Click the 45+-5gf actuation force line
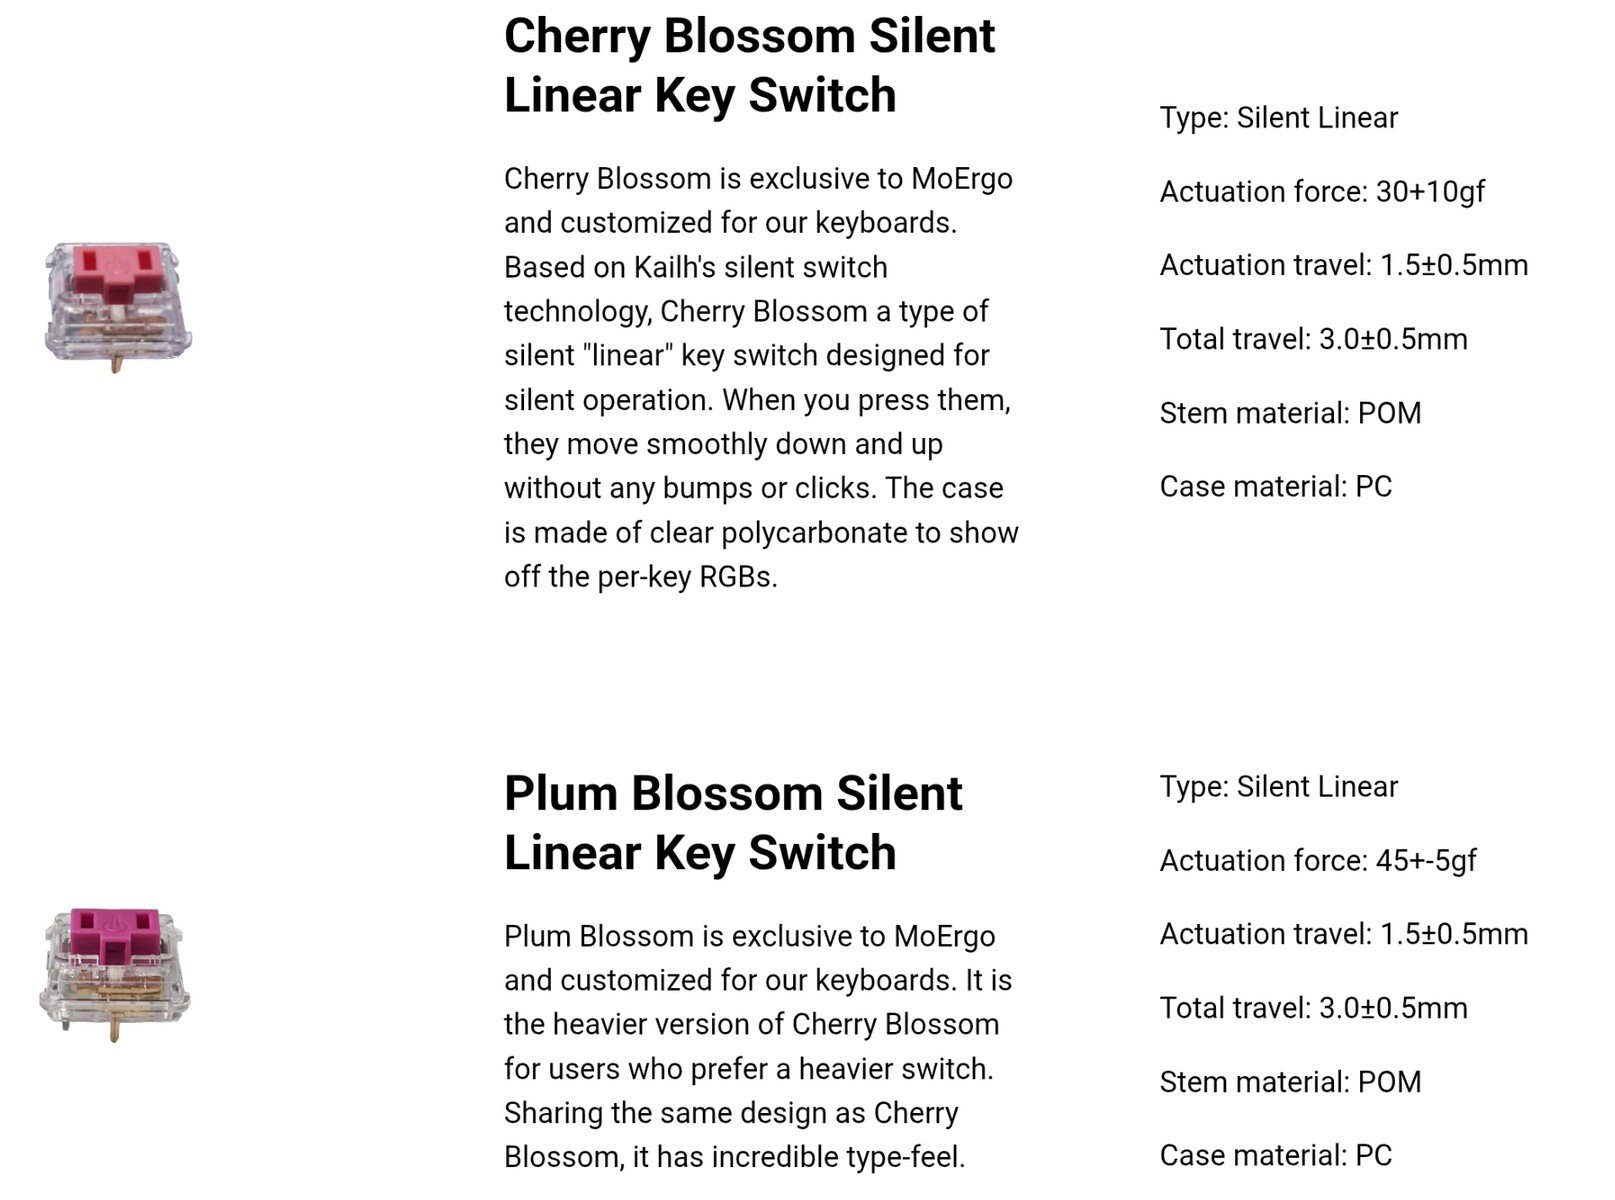Viewport: 1615px width, 1200px height. tap(1317, 861)
